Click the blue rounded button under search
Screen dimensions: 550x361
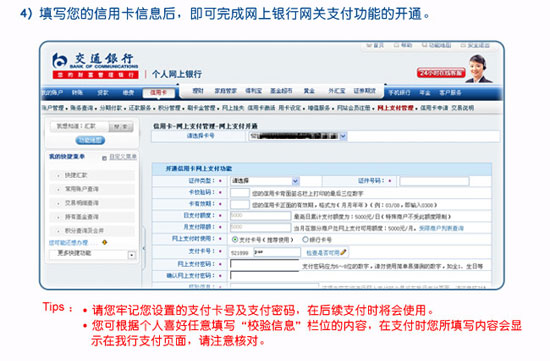pos(90,140)
